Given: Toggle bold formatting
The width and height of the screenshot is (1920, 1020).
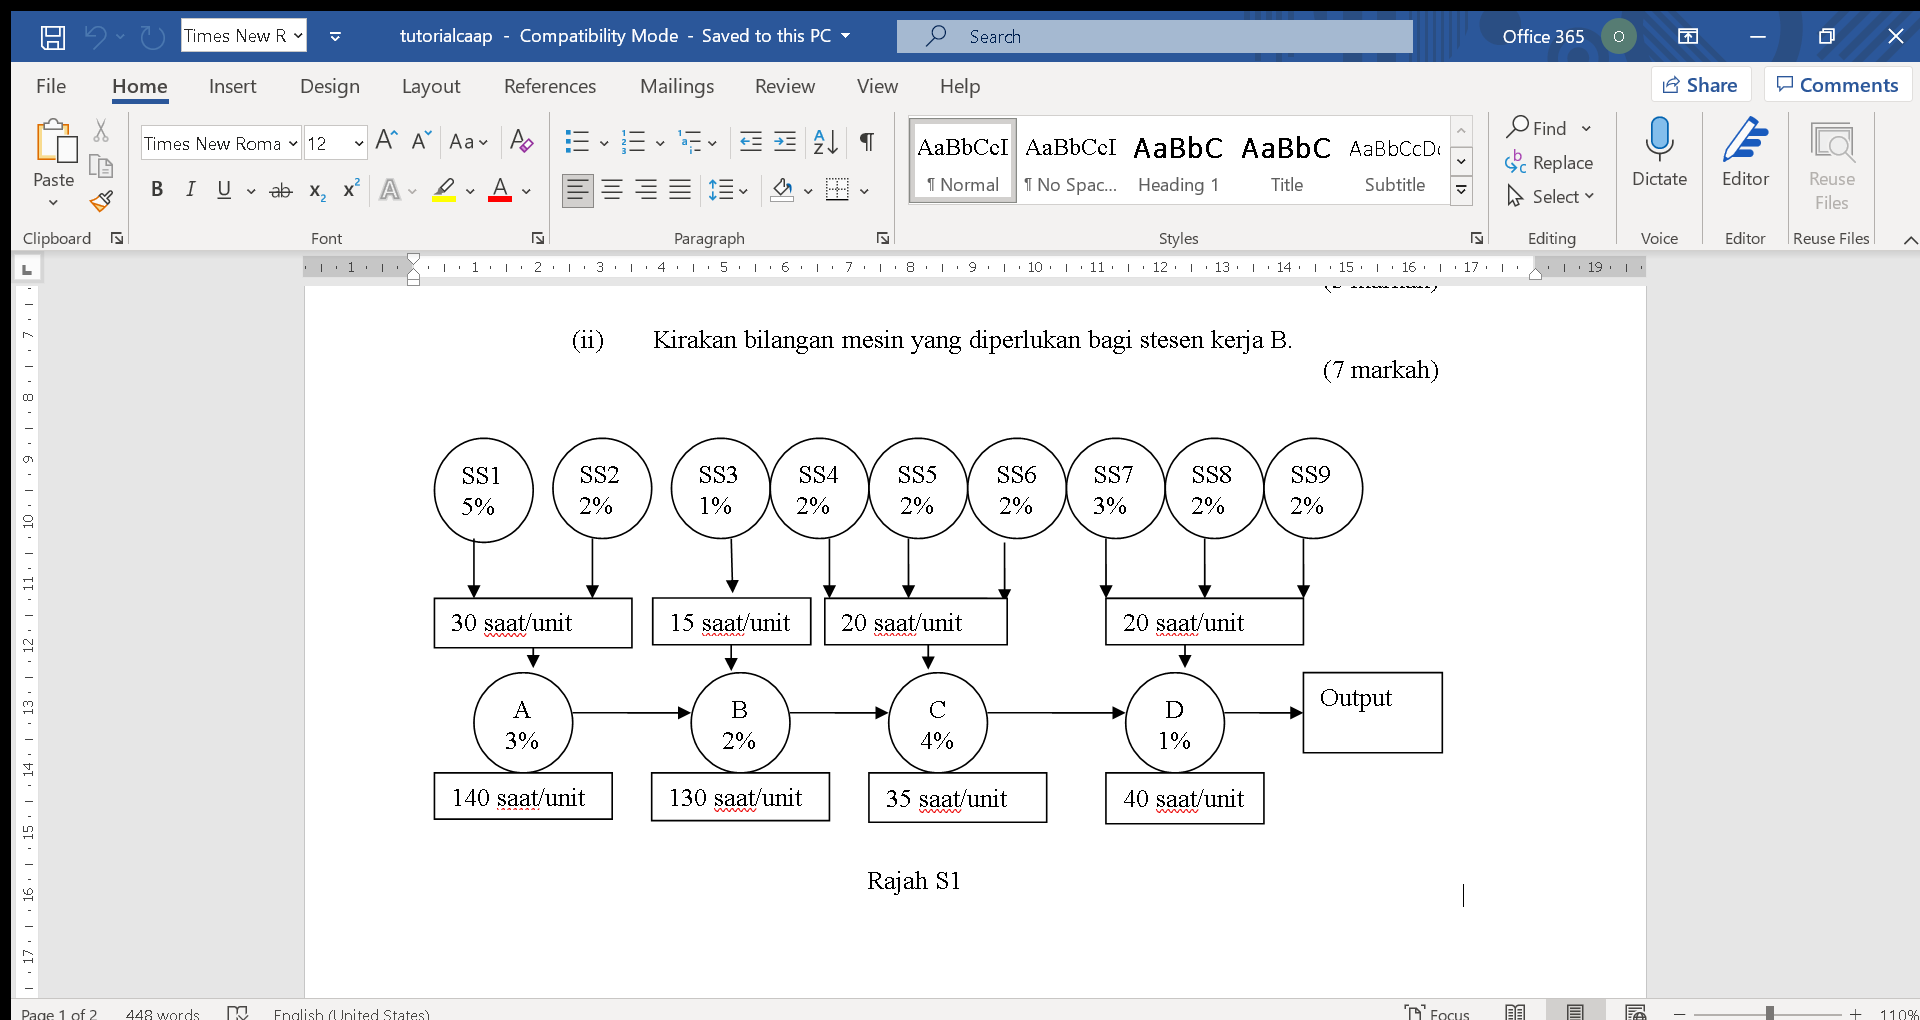Looking at the screenshot, I should point(157,190).
